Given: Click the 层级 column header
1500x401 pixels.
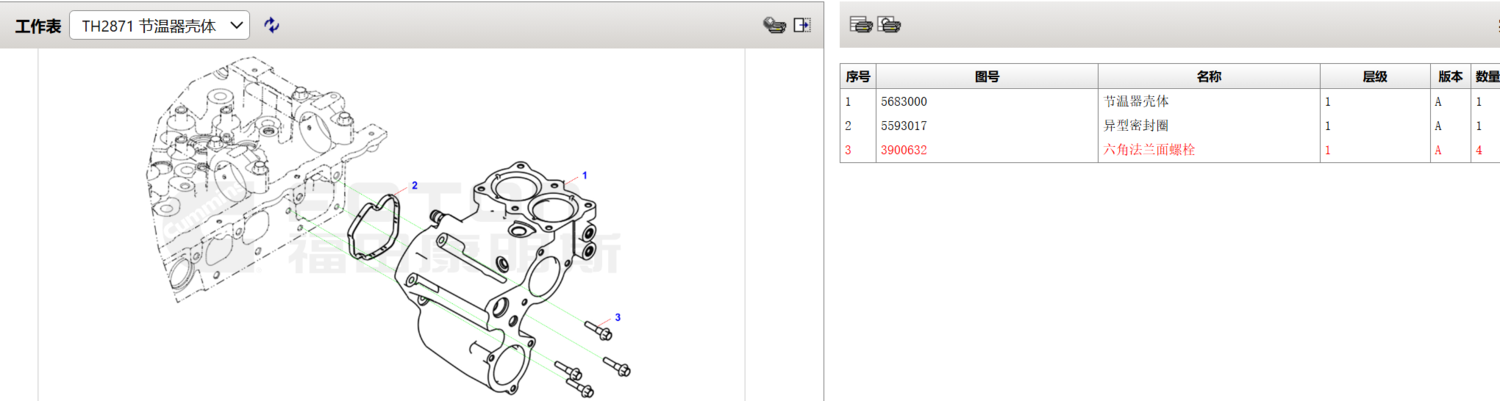Looking at the screenshot, I should coord(1375,77).
